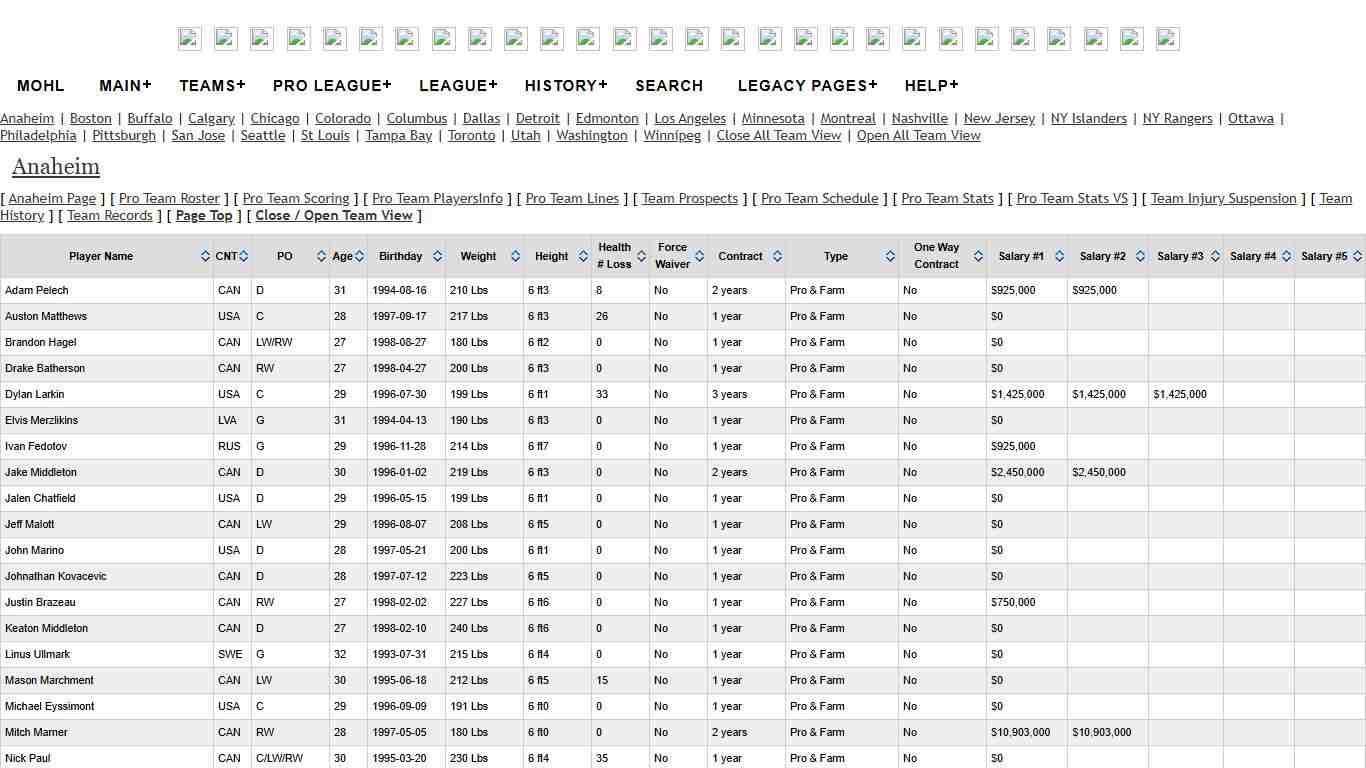The width and height of the screenshot is (1366, 768).
Task: Toggle sorting on the Force Waiver column
Action: click(698, 256)
